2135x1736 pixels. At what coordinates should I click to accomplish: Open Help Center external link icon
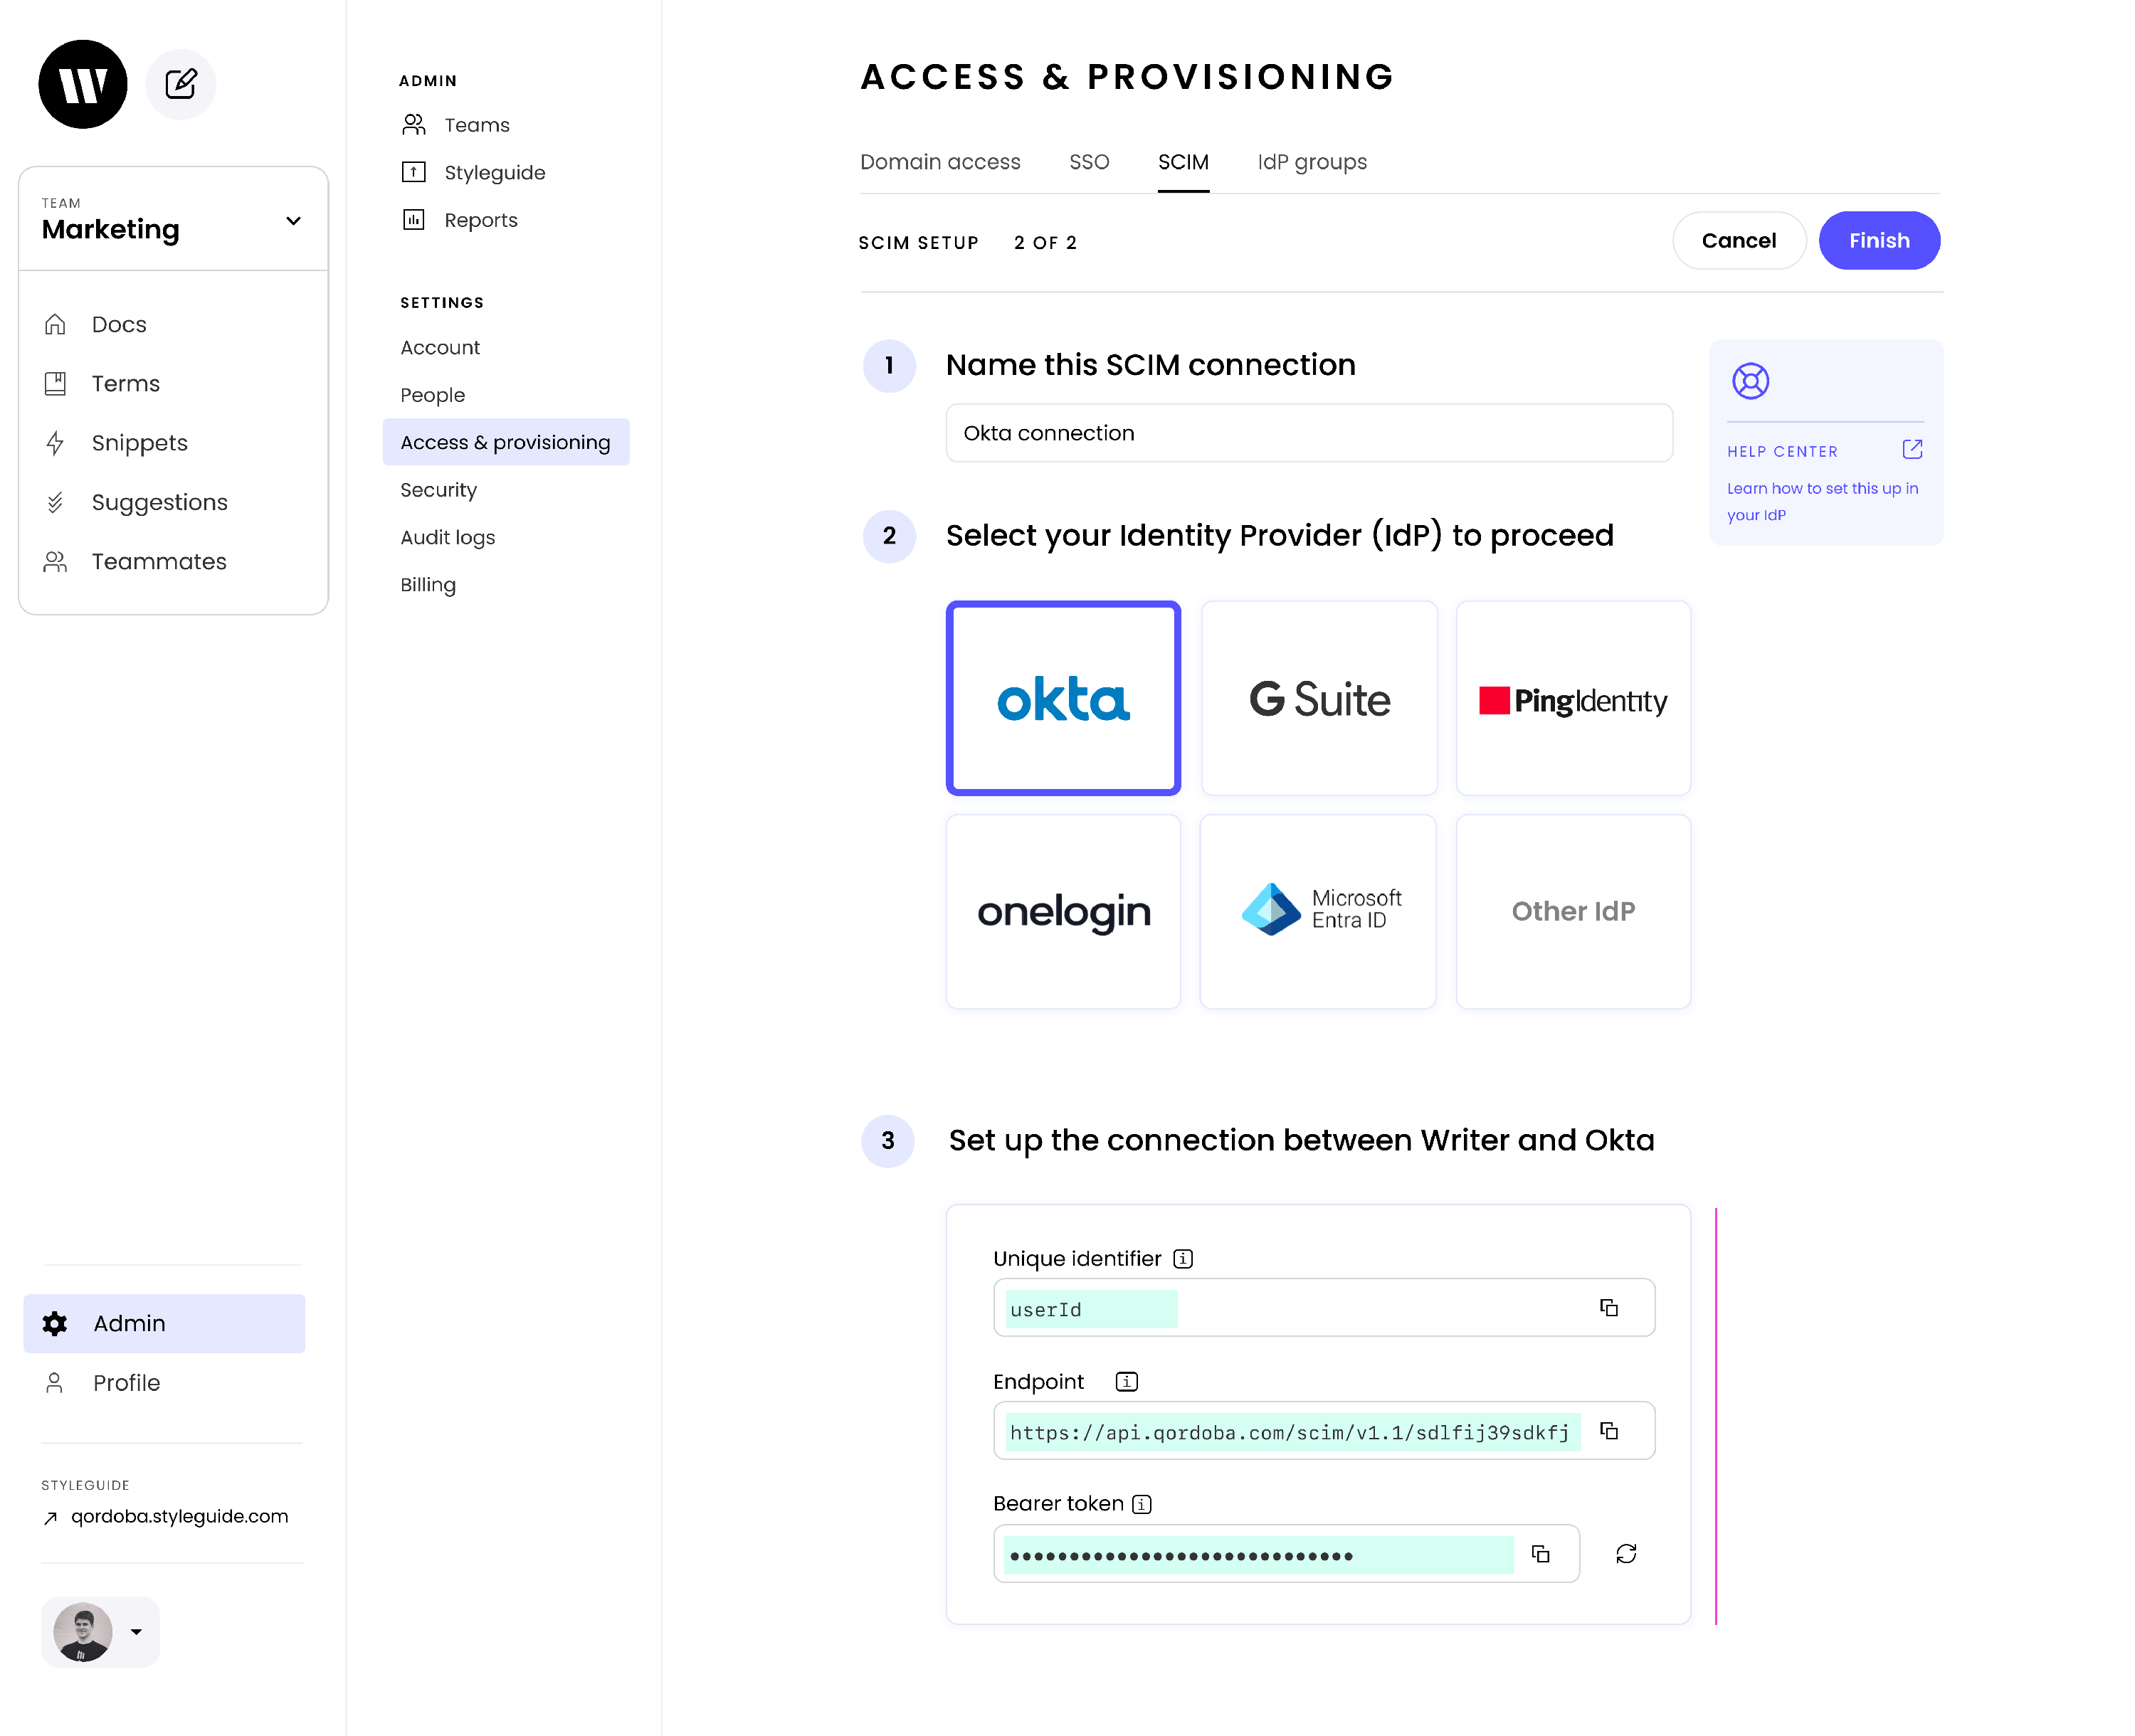tap(1912, 450)
